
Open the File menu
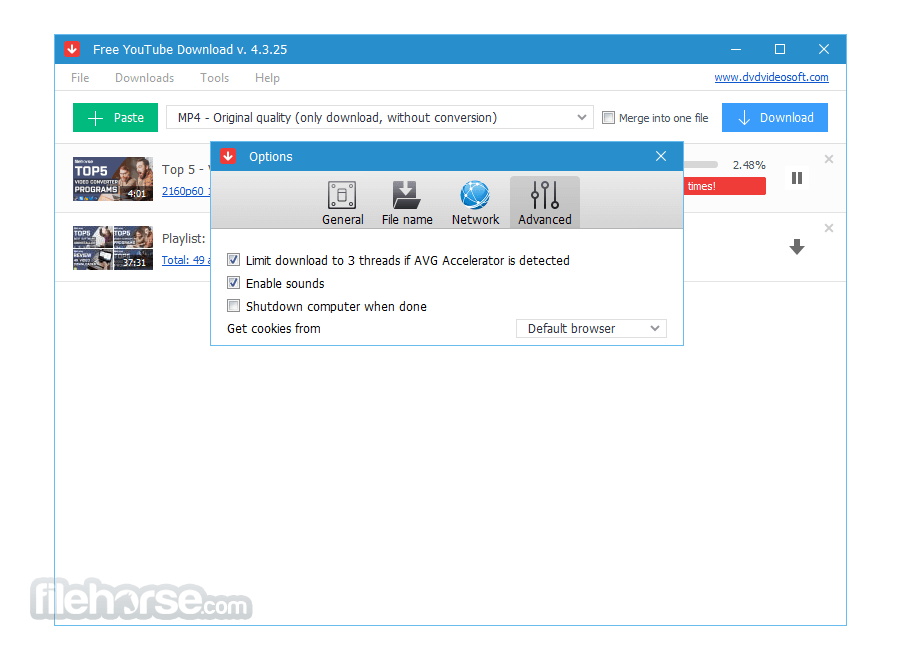click(x=80, y=78)
